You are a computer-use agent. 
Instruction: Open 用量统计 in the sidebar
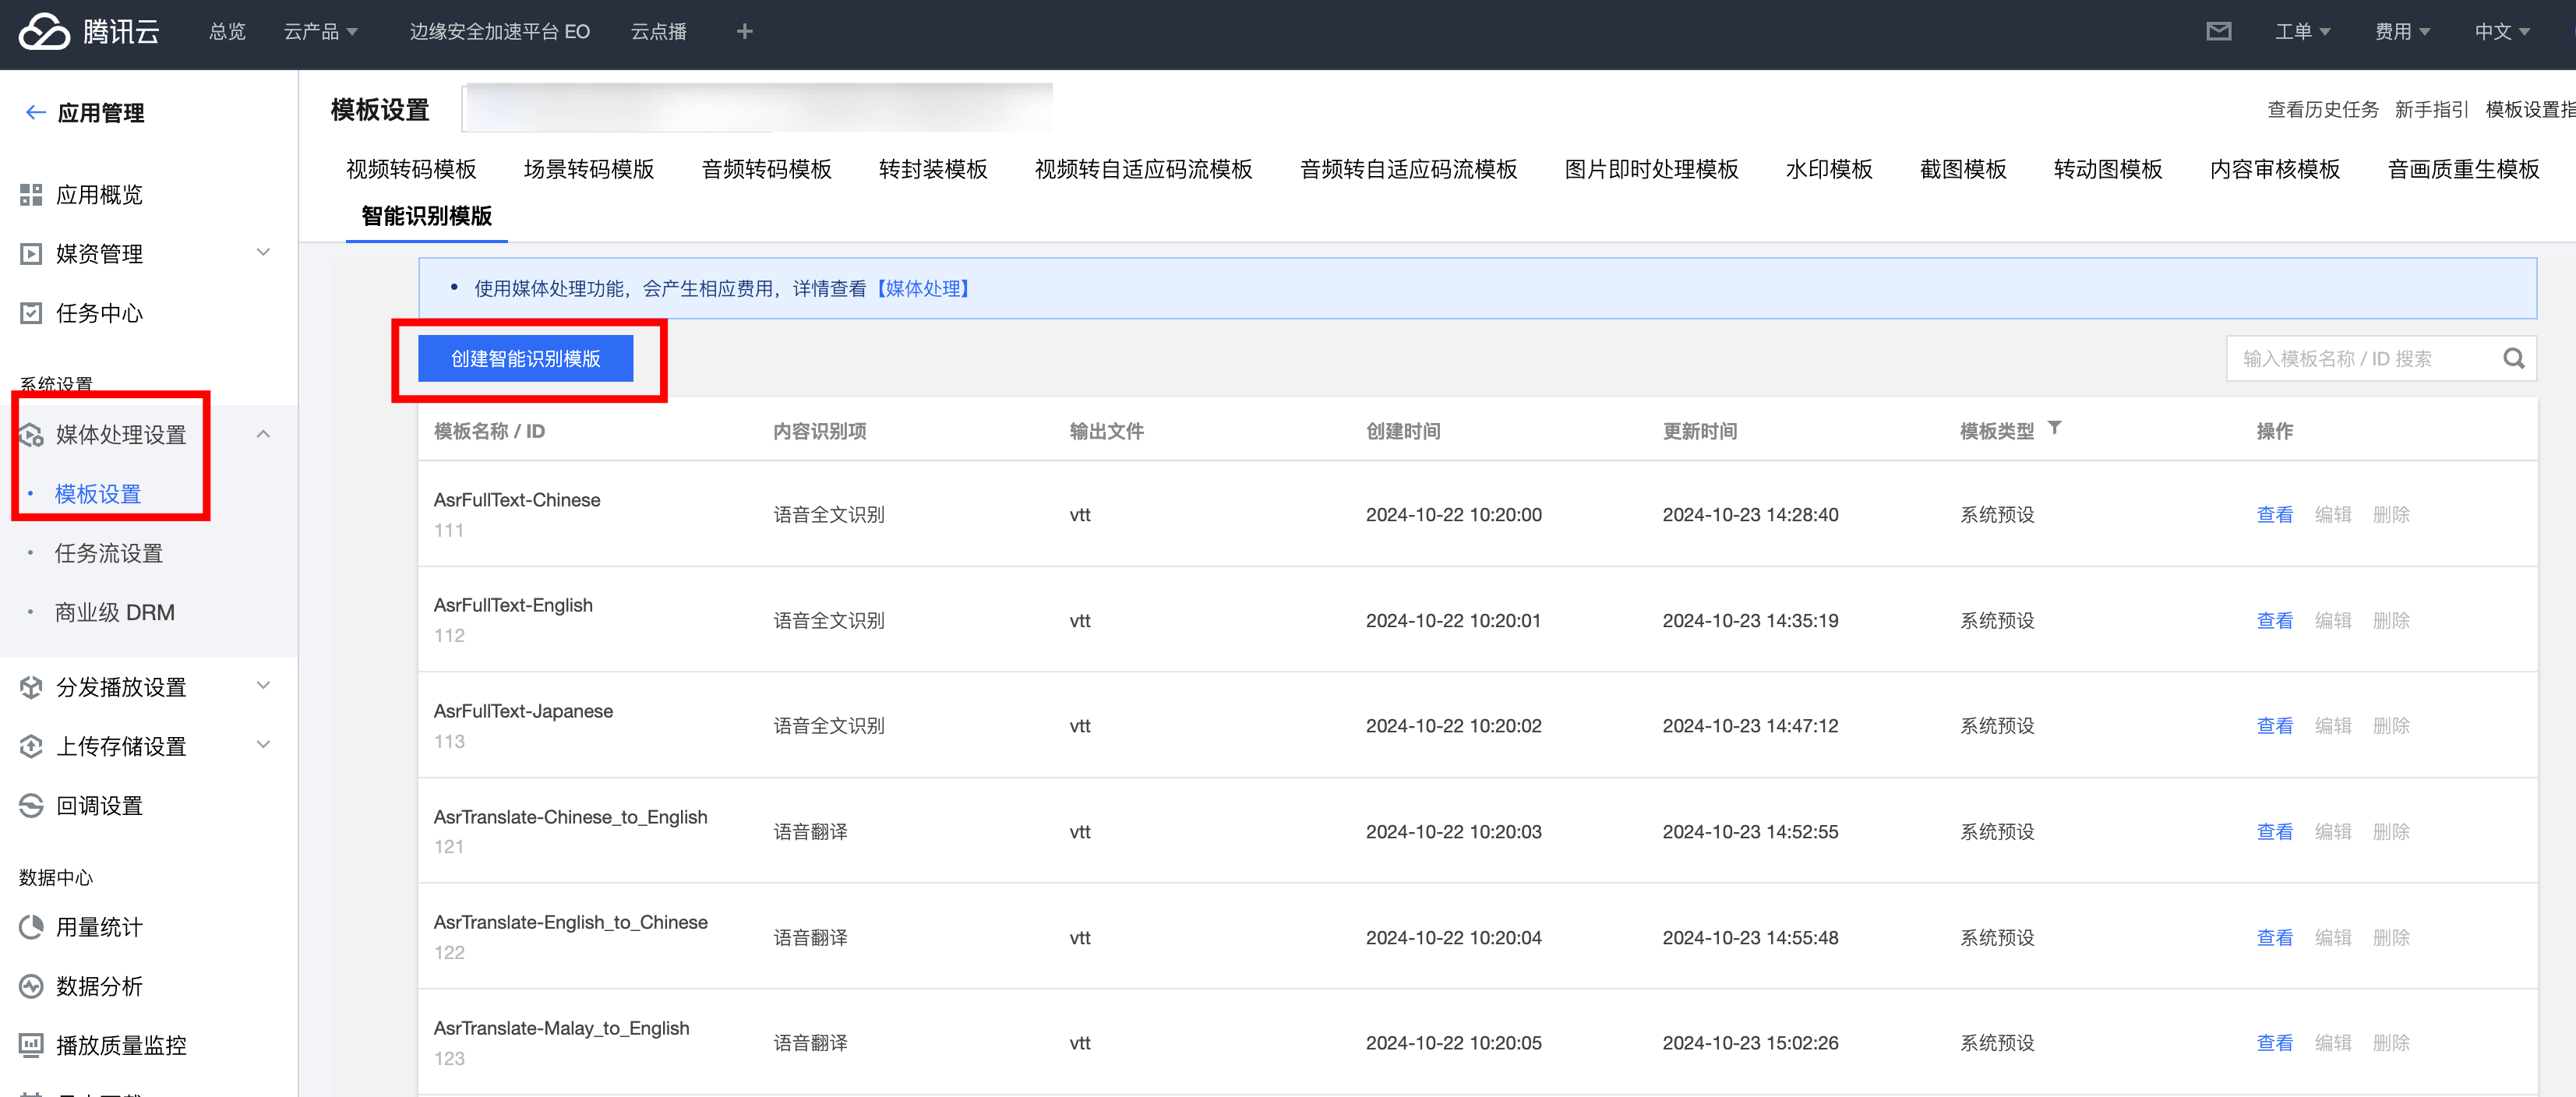pos(99,926)
